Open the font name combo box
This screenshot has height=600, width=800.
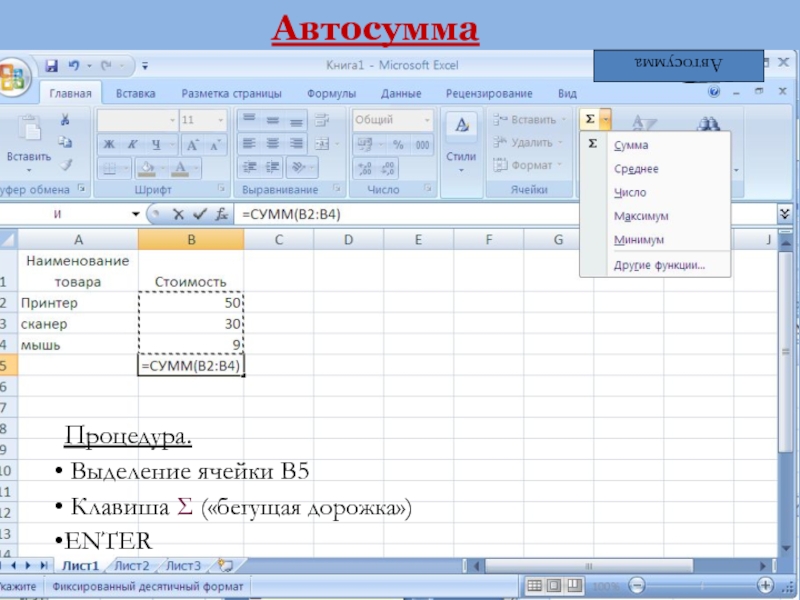point(137,120)
